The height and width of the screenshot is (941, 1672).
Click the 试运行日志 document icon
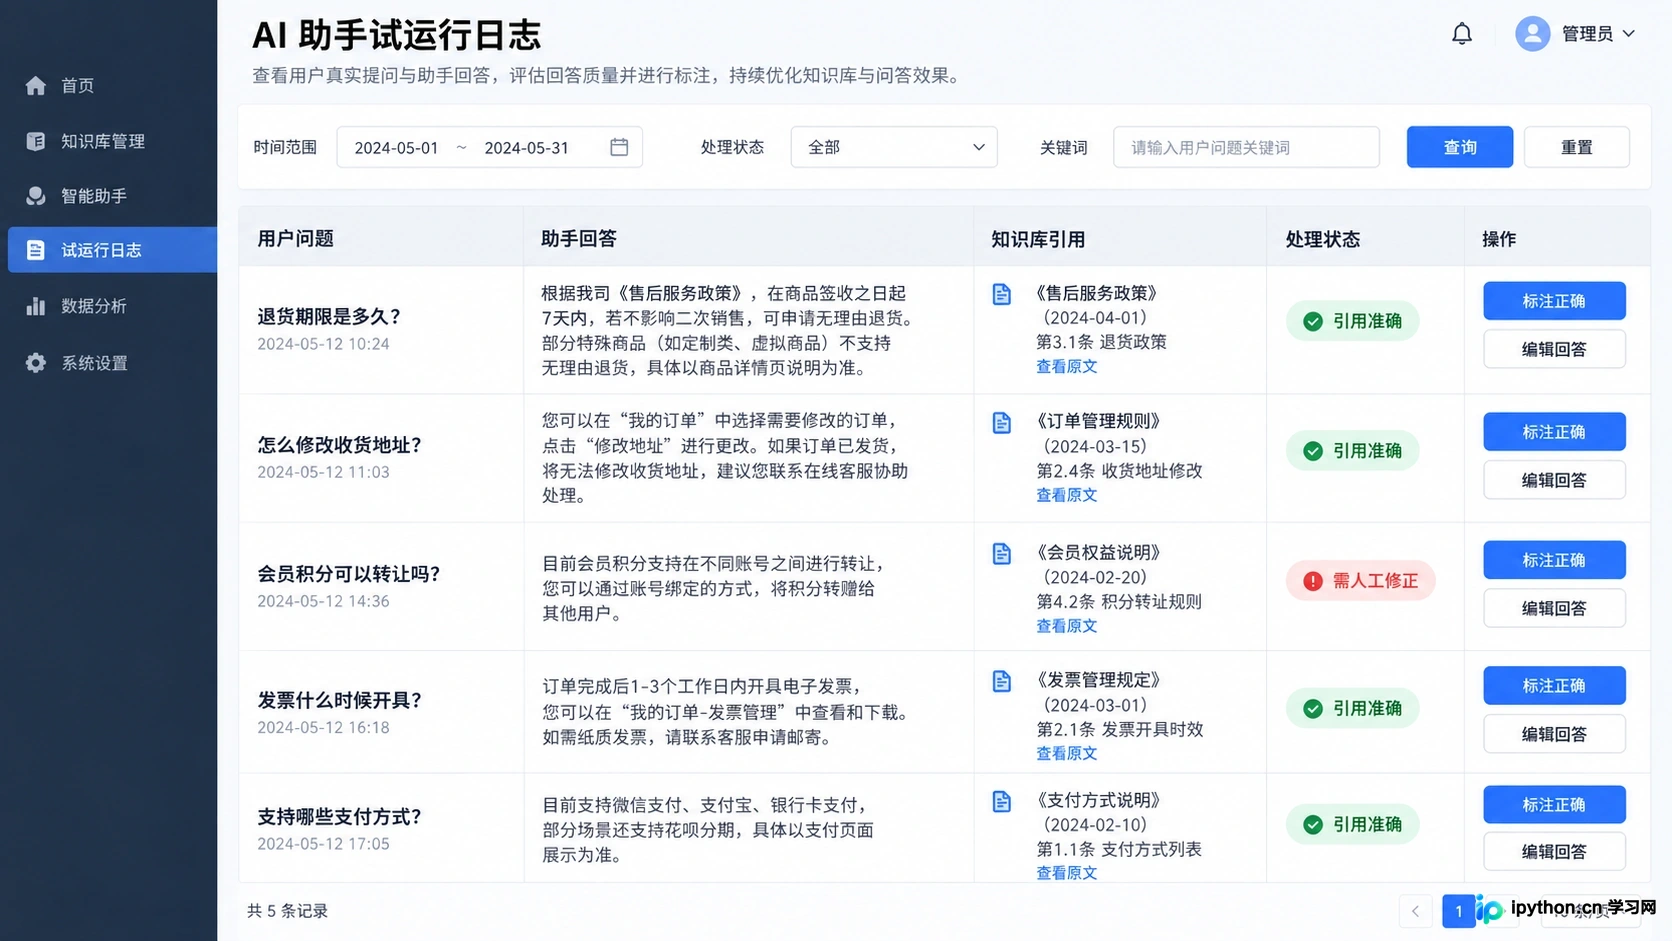click(x=36, y=250)
